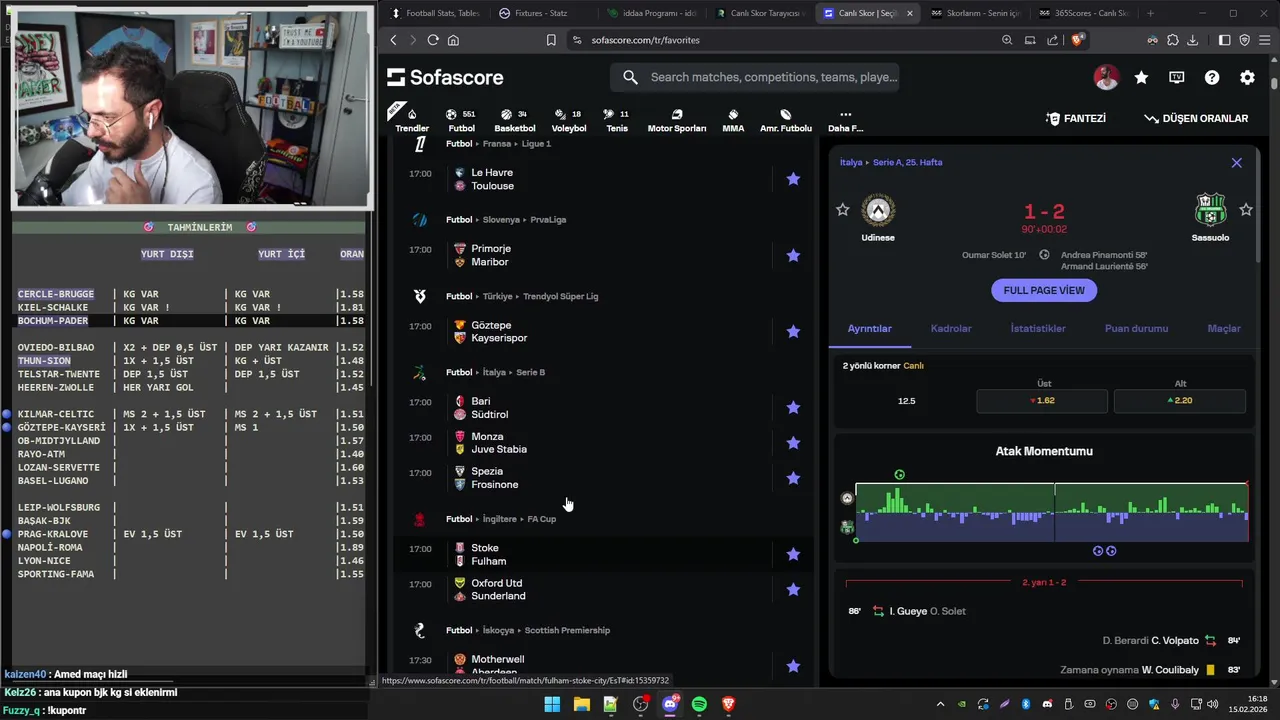1280x720 pixels.
Task: Unfavorite the Primorje vs Maribor match
Action: click(793, 255)
